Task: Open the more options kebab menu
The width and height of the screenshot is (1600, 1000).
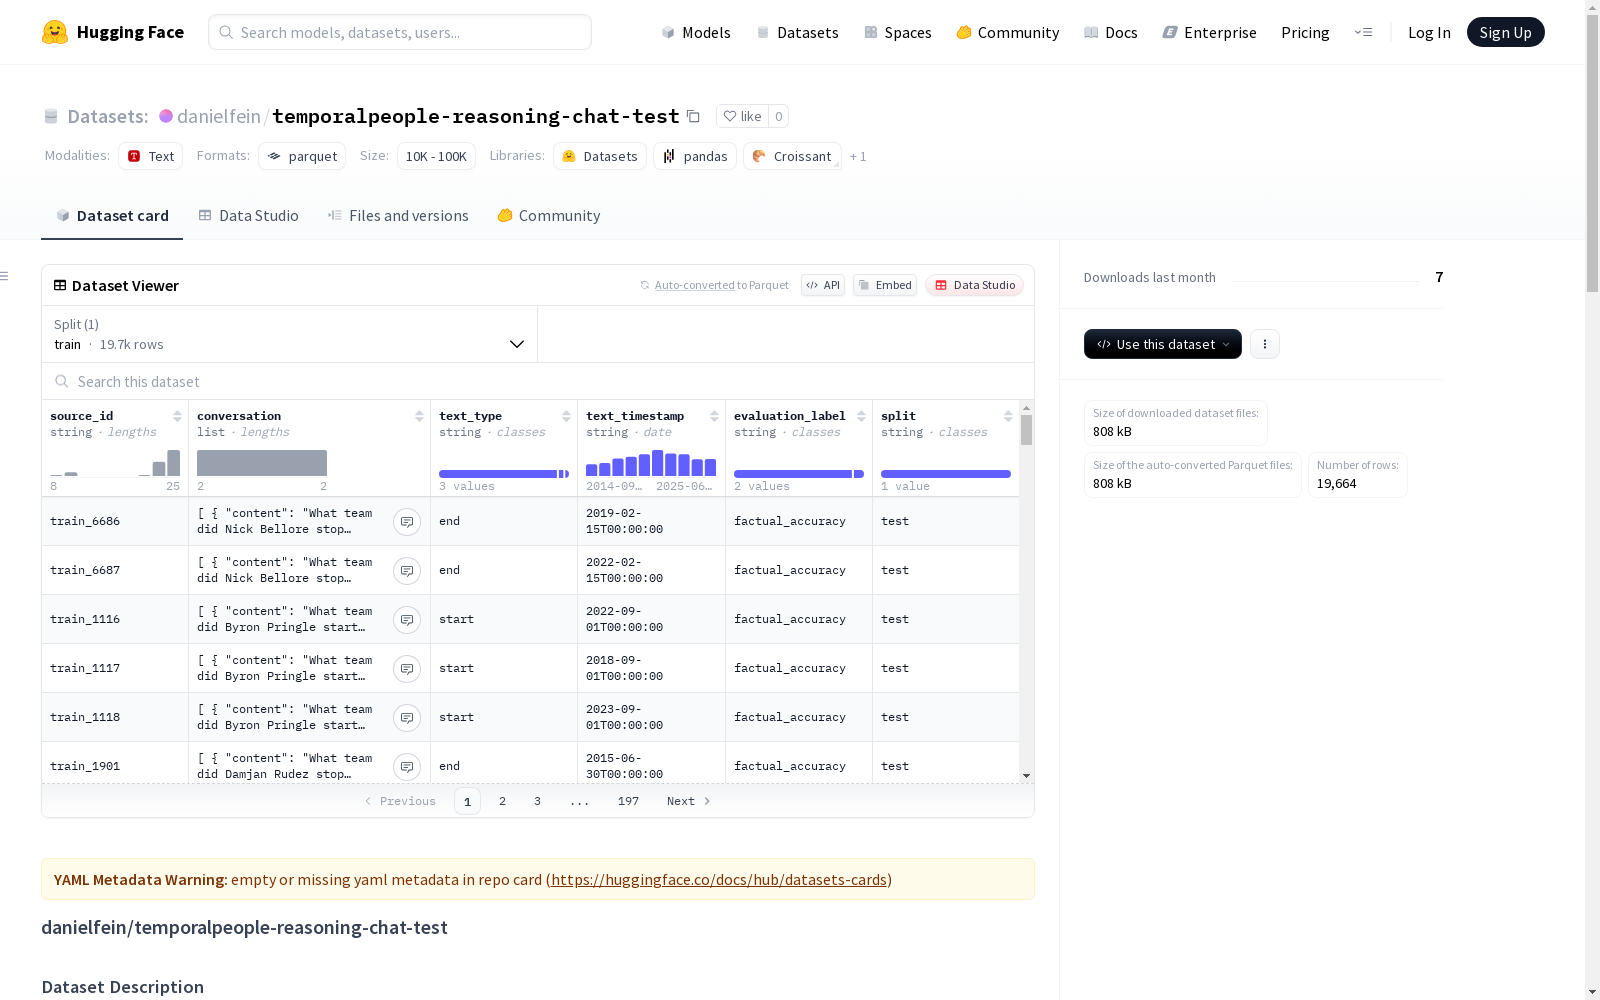Action: point(1265,344)
